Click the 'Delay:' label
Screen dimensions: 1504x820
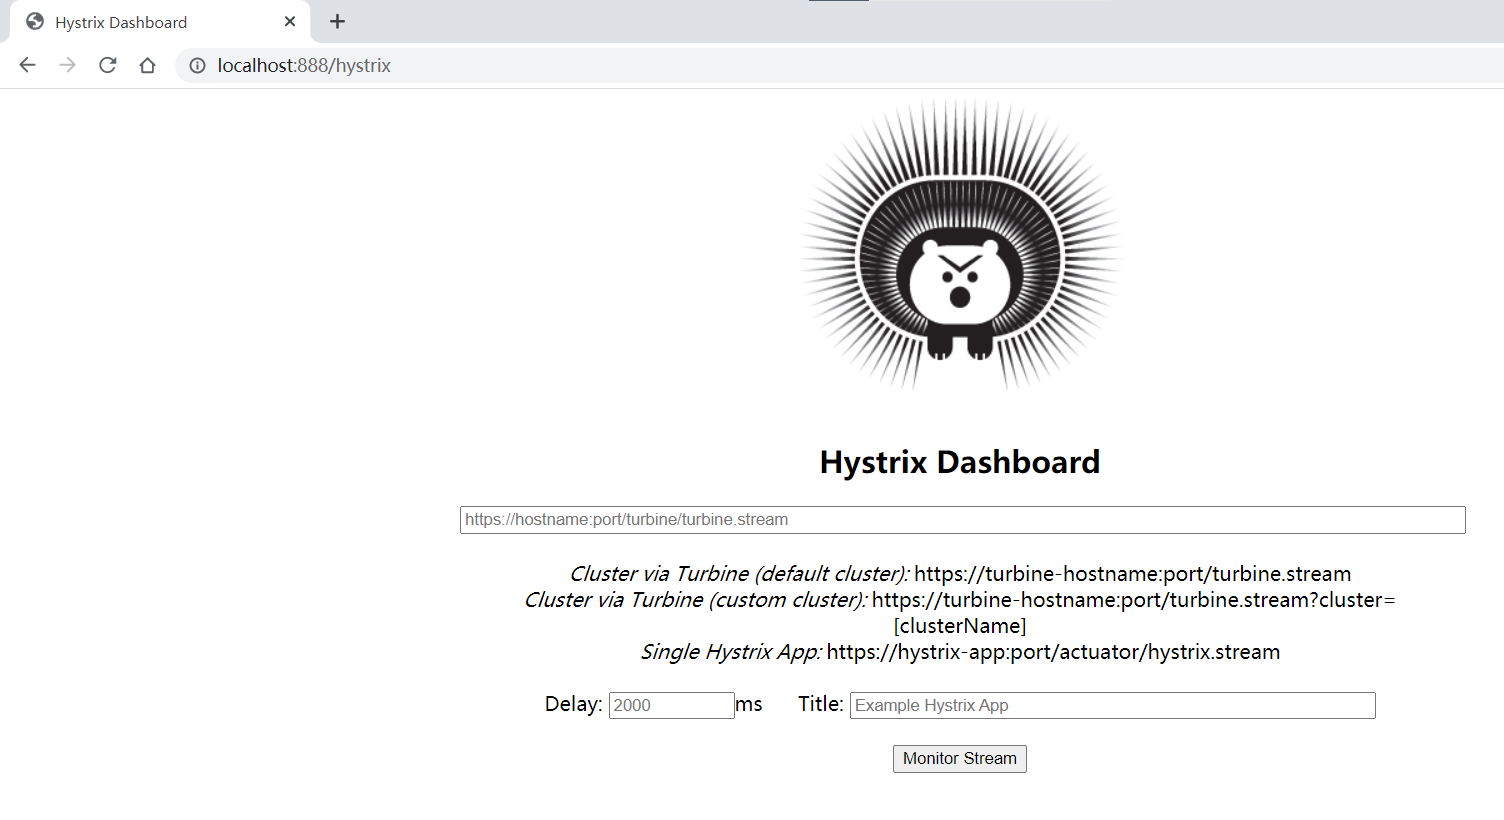point(573,704)
